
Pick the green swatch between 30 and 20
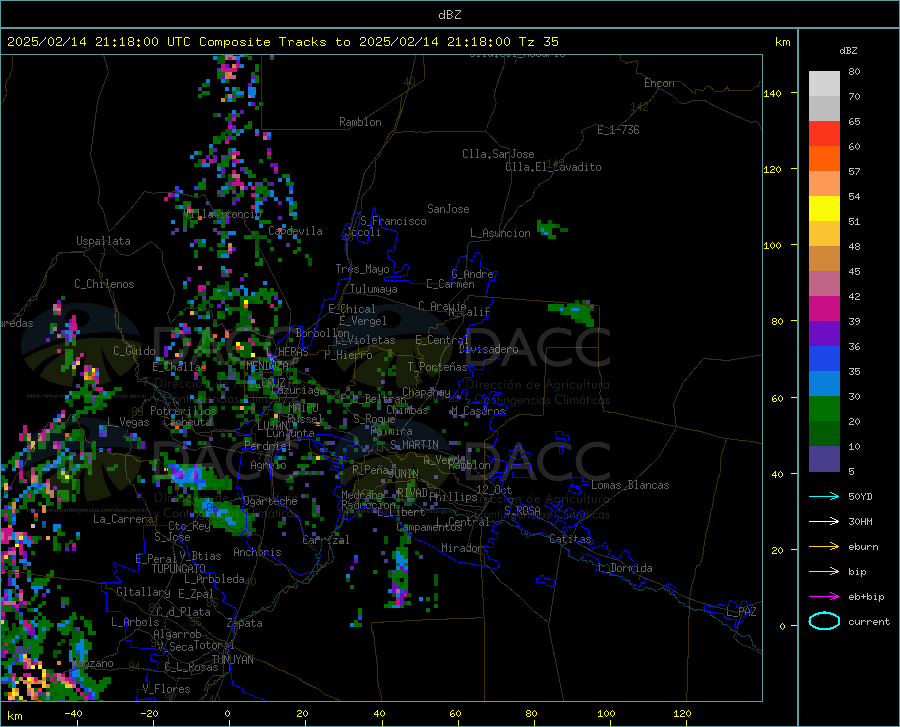(824, 409)
